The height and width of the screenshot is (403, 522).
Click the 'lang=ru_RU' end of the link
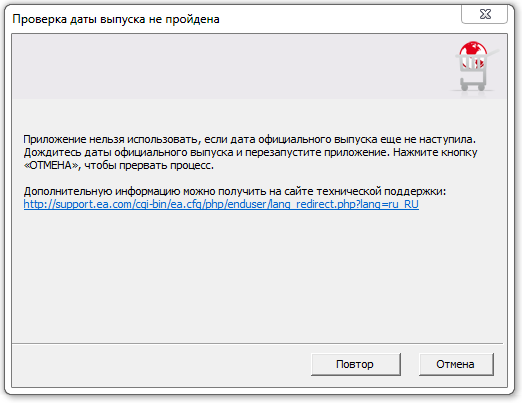pyautogui.click(x=389, y=204)
